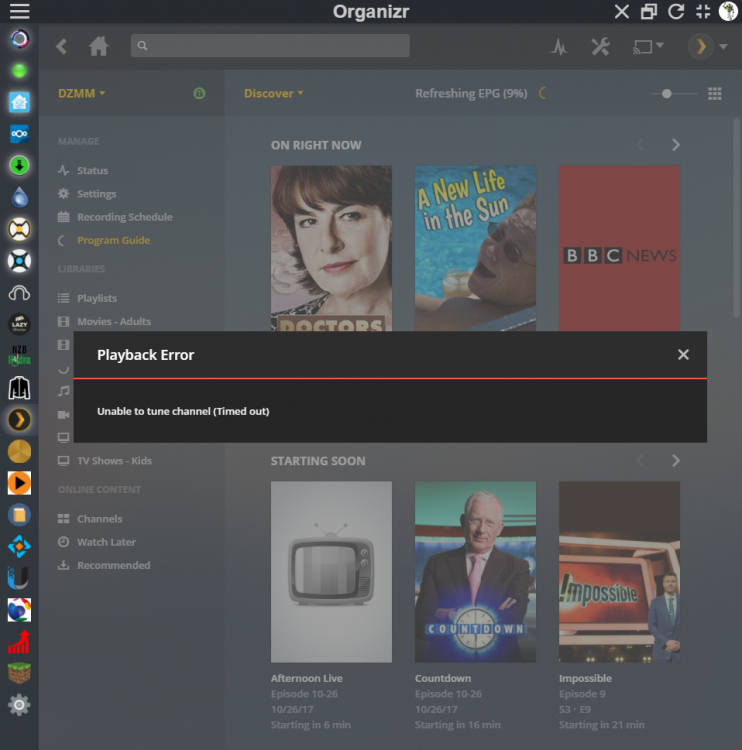The image size is (742, 750).
Task: Click the Doctors poster thumbnail
Action: point(331,248)
